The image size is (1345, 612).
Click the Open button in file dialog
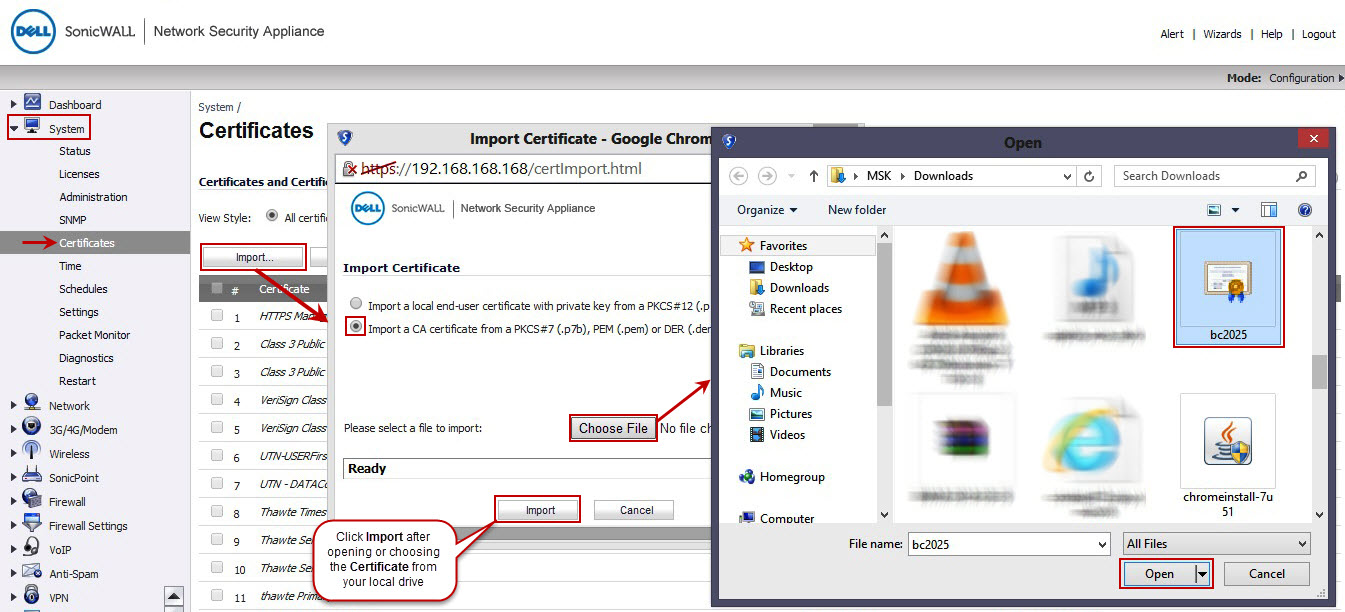pyautogui.click(x=1159, y=574)
